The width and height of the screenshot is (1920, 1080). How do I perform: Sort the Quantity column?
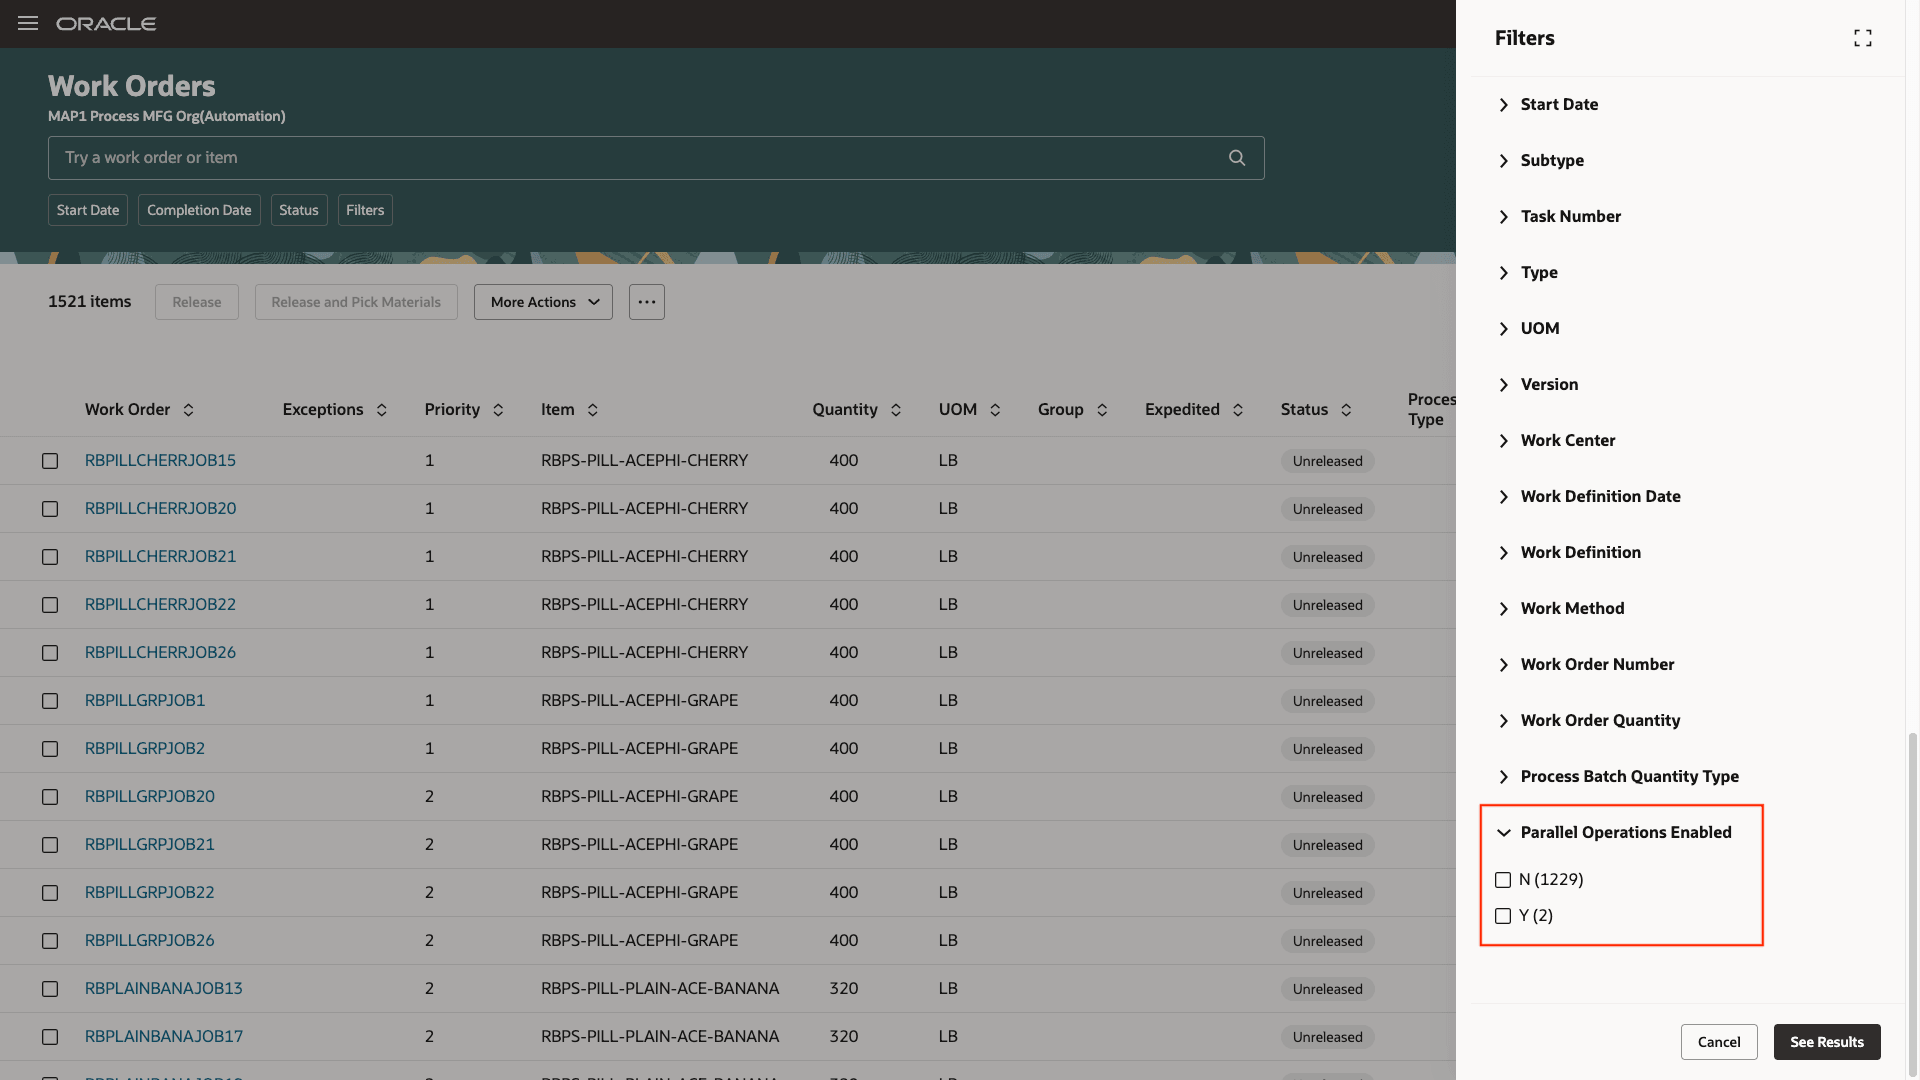(896, 409)
